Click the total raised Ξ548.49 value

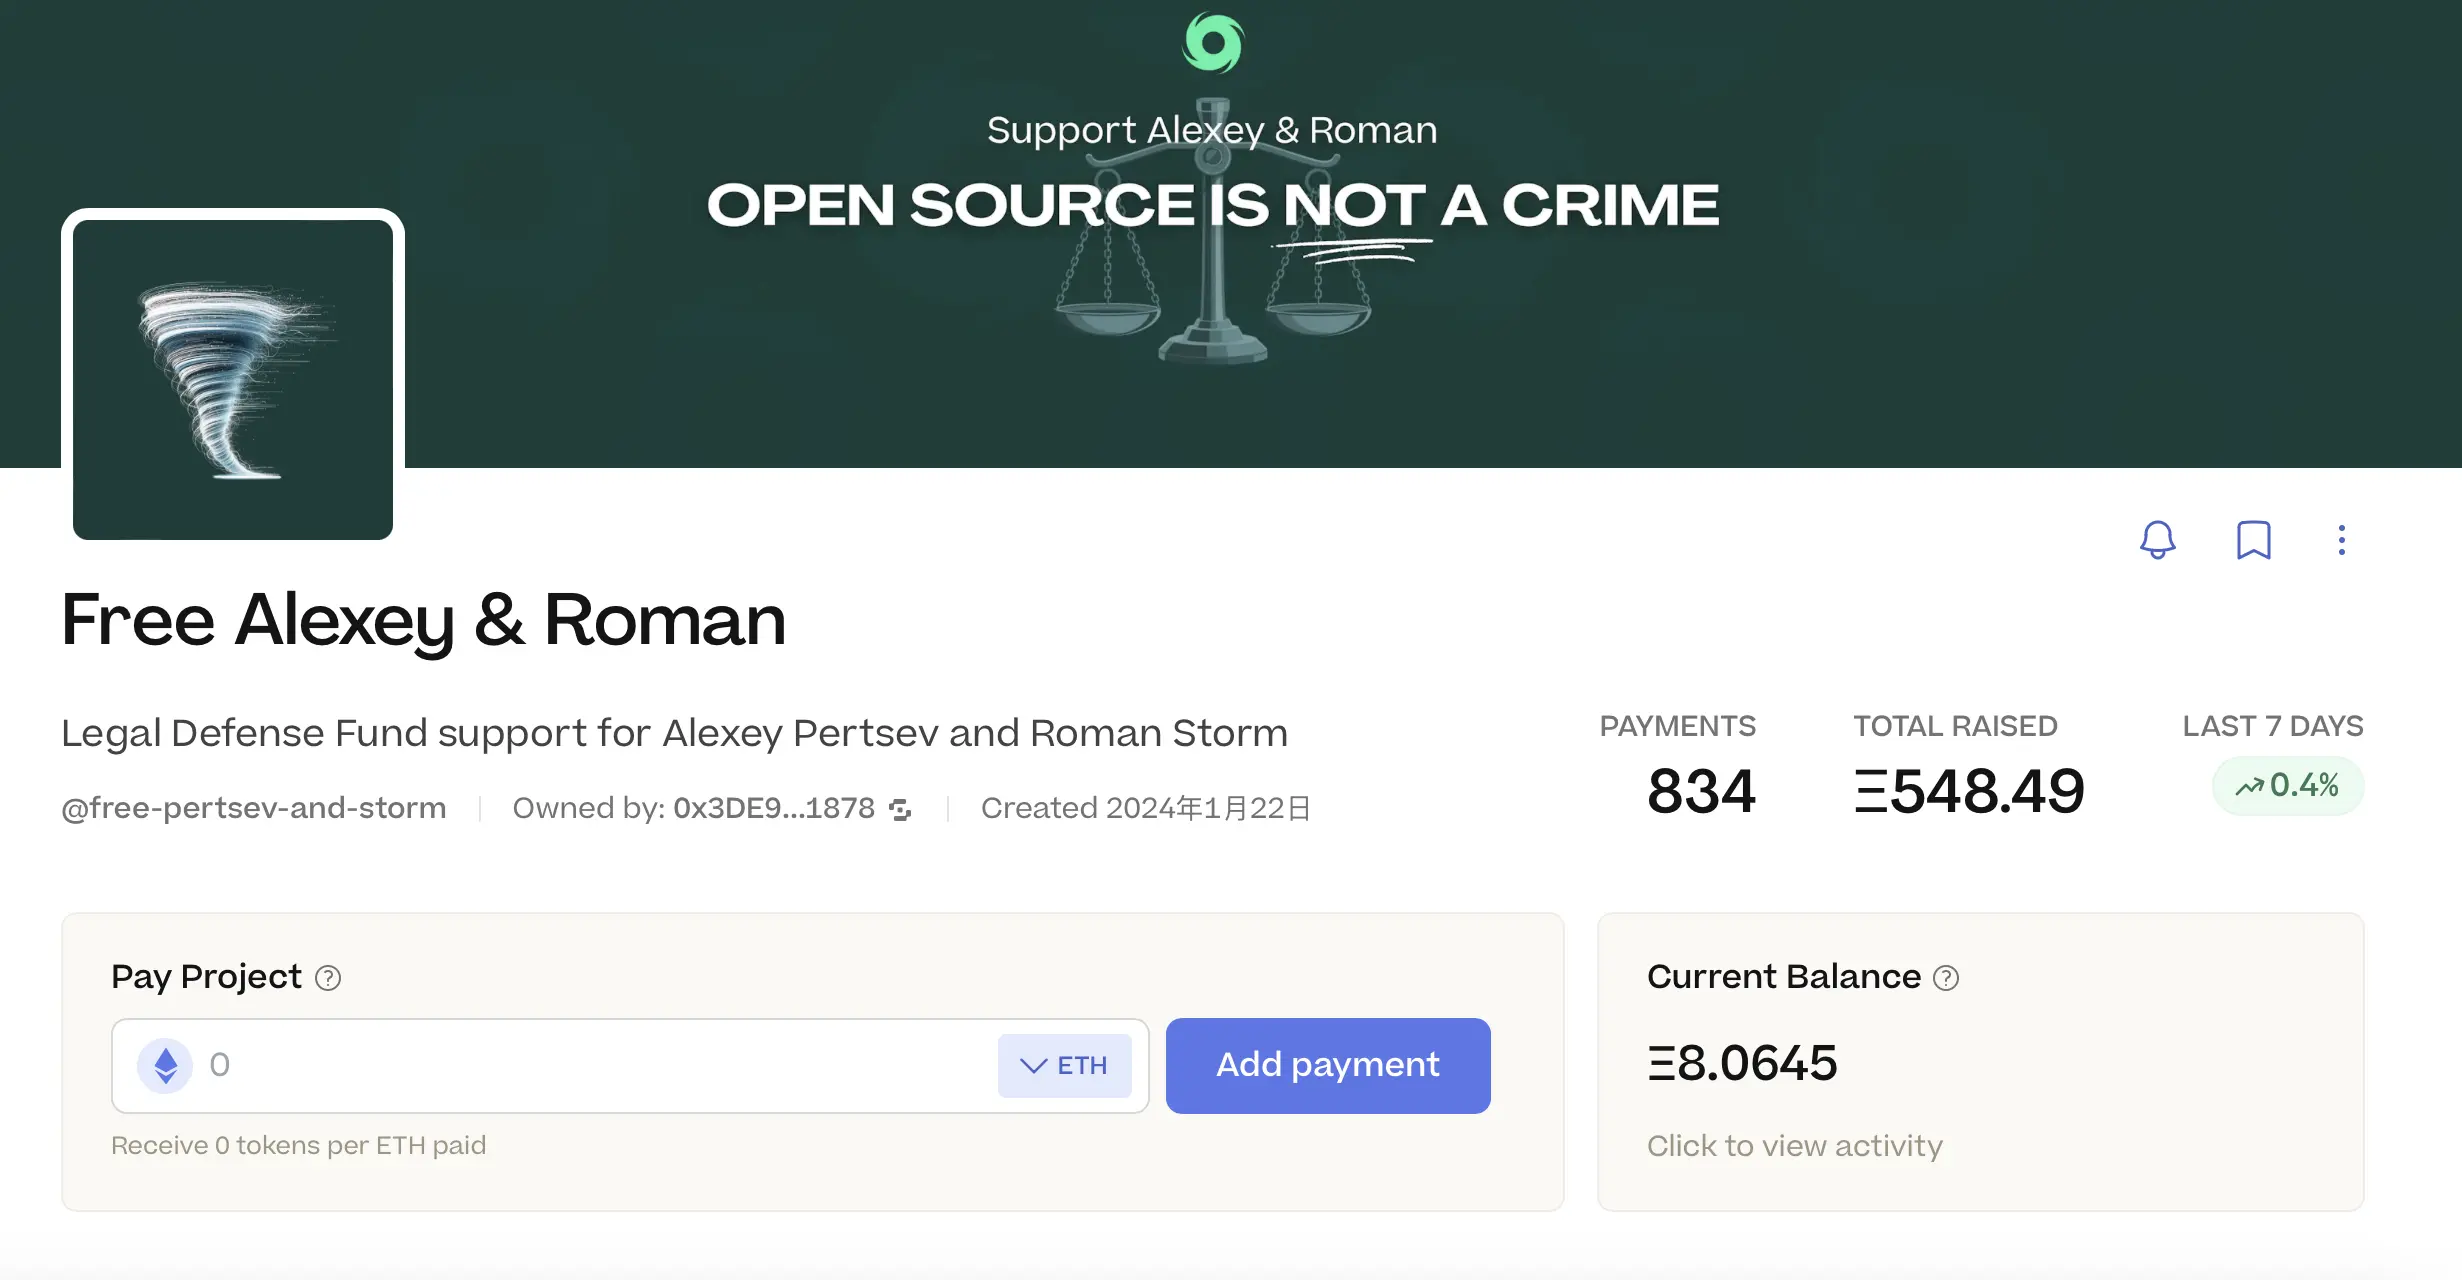point(1969,792)
